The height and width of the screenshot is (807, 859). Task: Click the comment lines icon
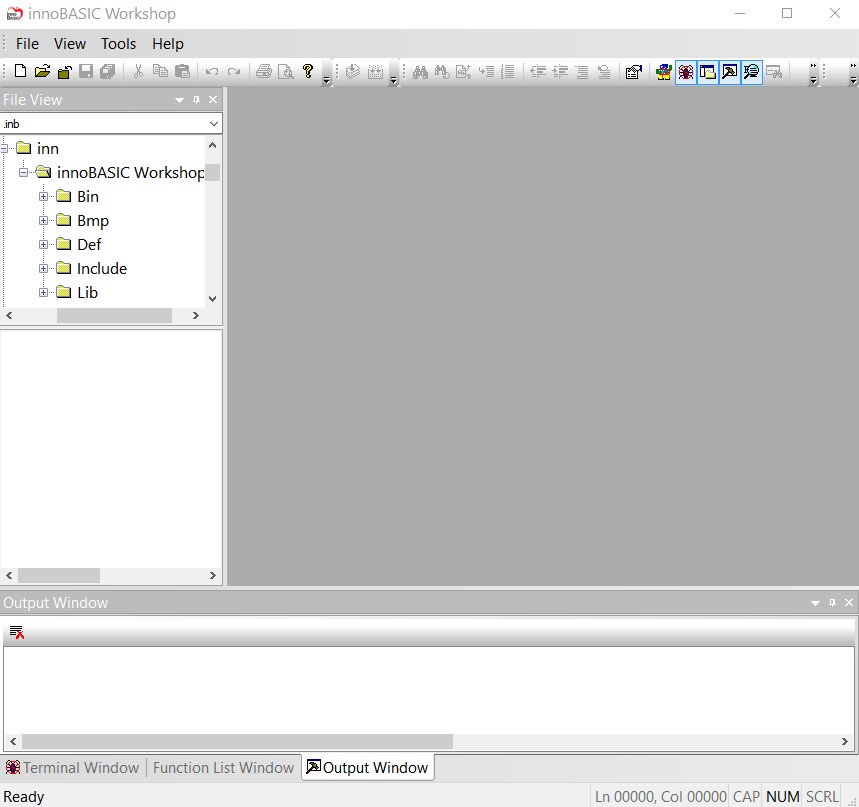click(582, 71)
